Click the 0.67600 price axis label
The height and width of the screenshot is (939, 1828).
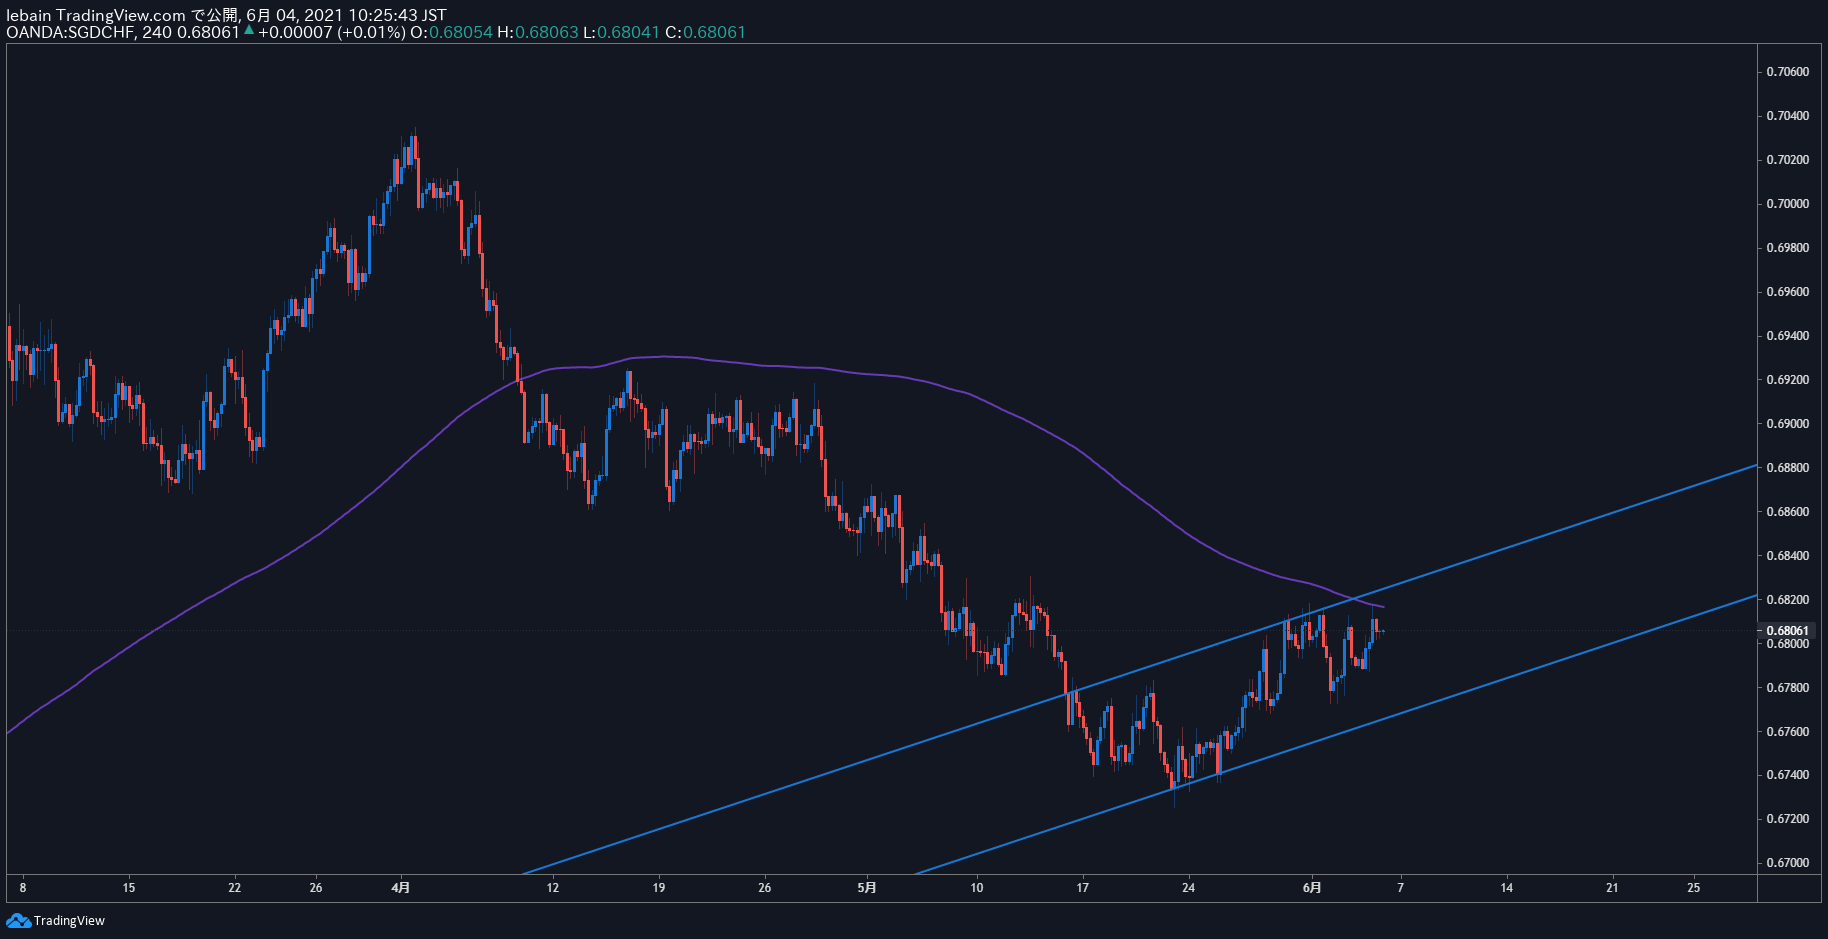click(1787, 732)
